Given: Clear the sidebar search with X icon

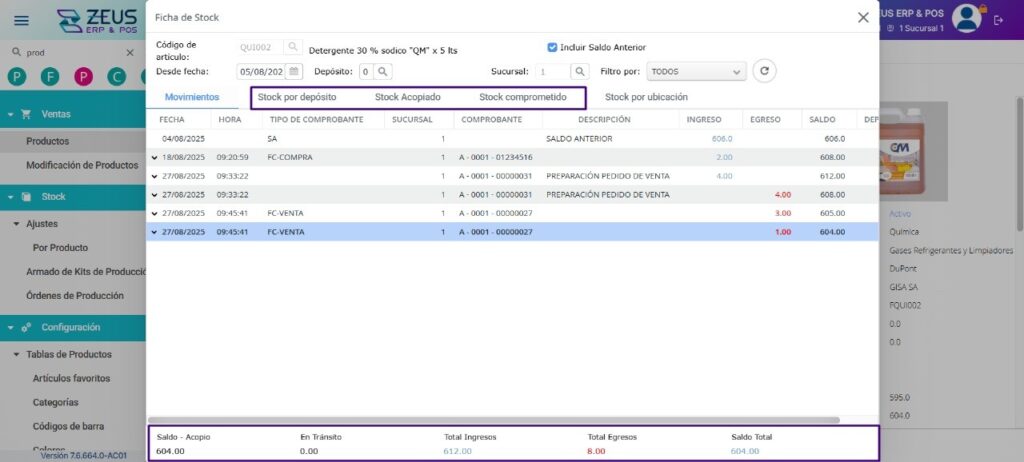Looking at the screenshot, I should 130,52.
